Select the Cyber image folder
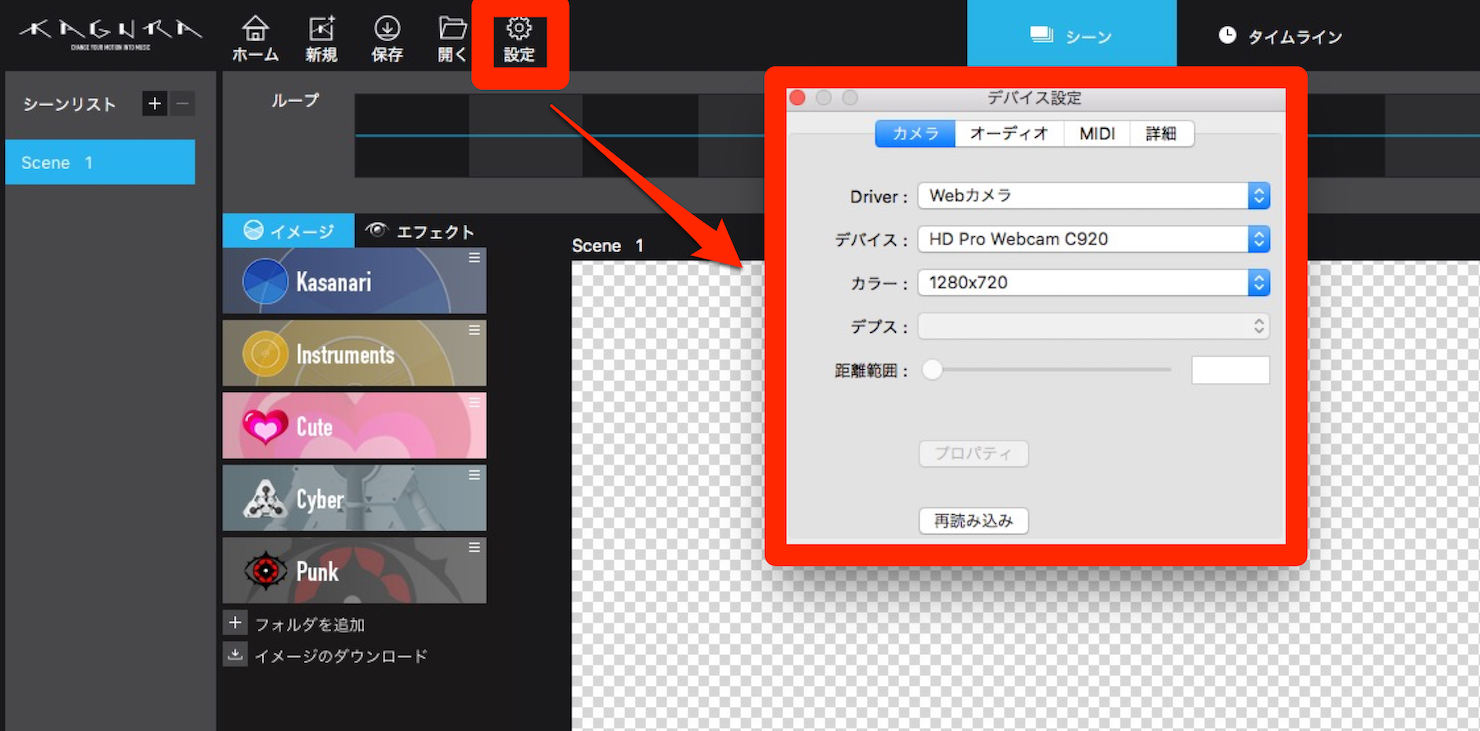 point(354,498)
